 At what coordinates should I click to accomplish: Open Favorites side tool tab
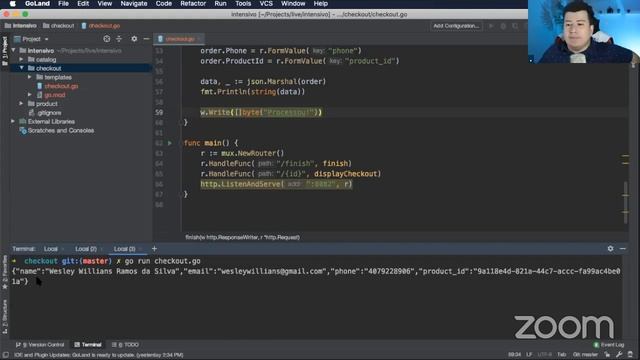(x=4, y=273)
